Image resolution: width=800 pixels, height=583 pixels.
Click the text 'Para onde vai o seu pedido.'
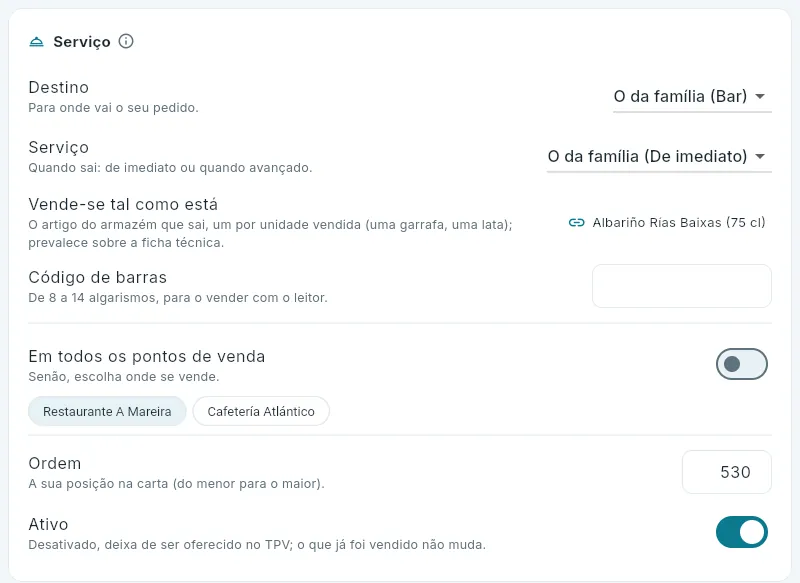click(x=113, y=108)
